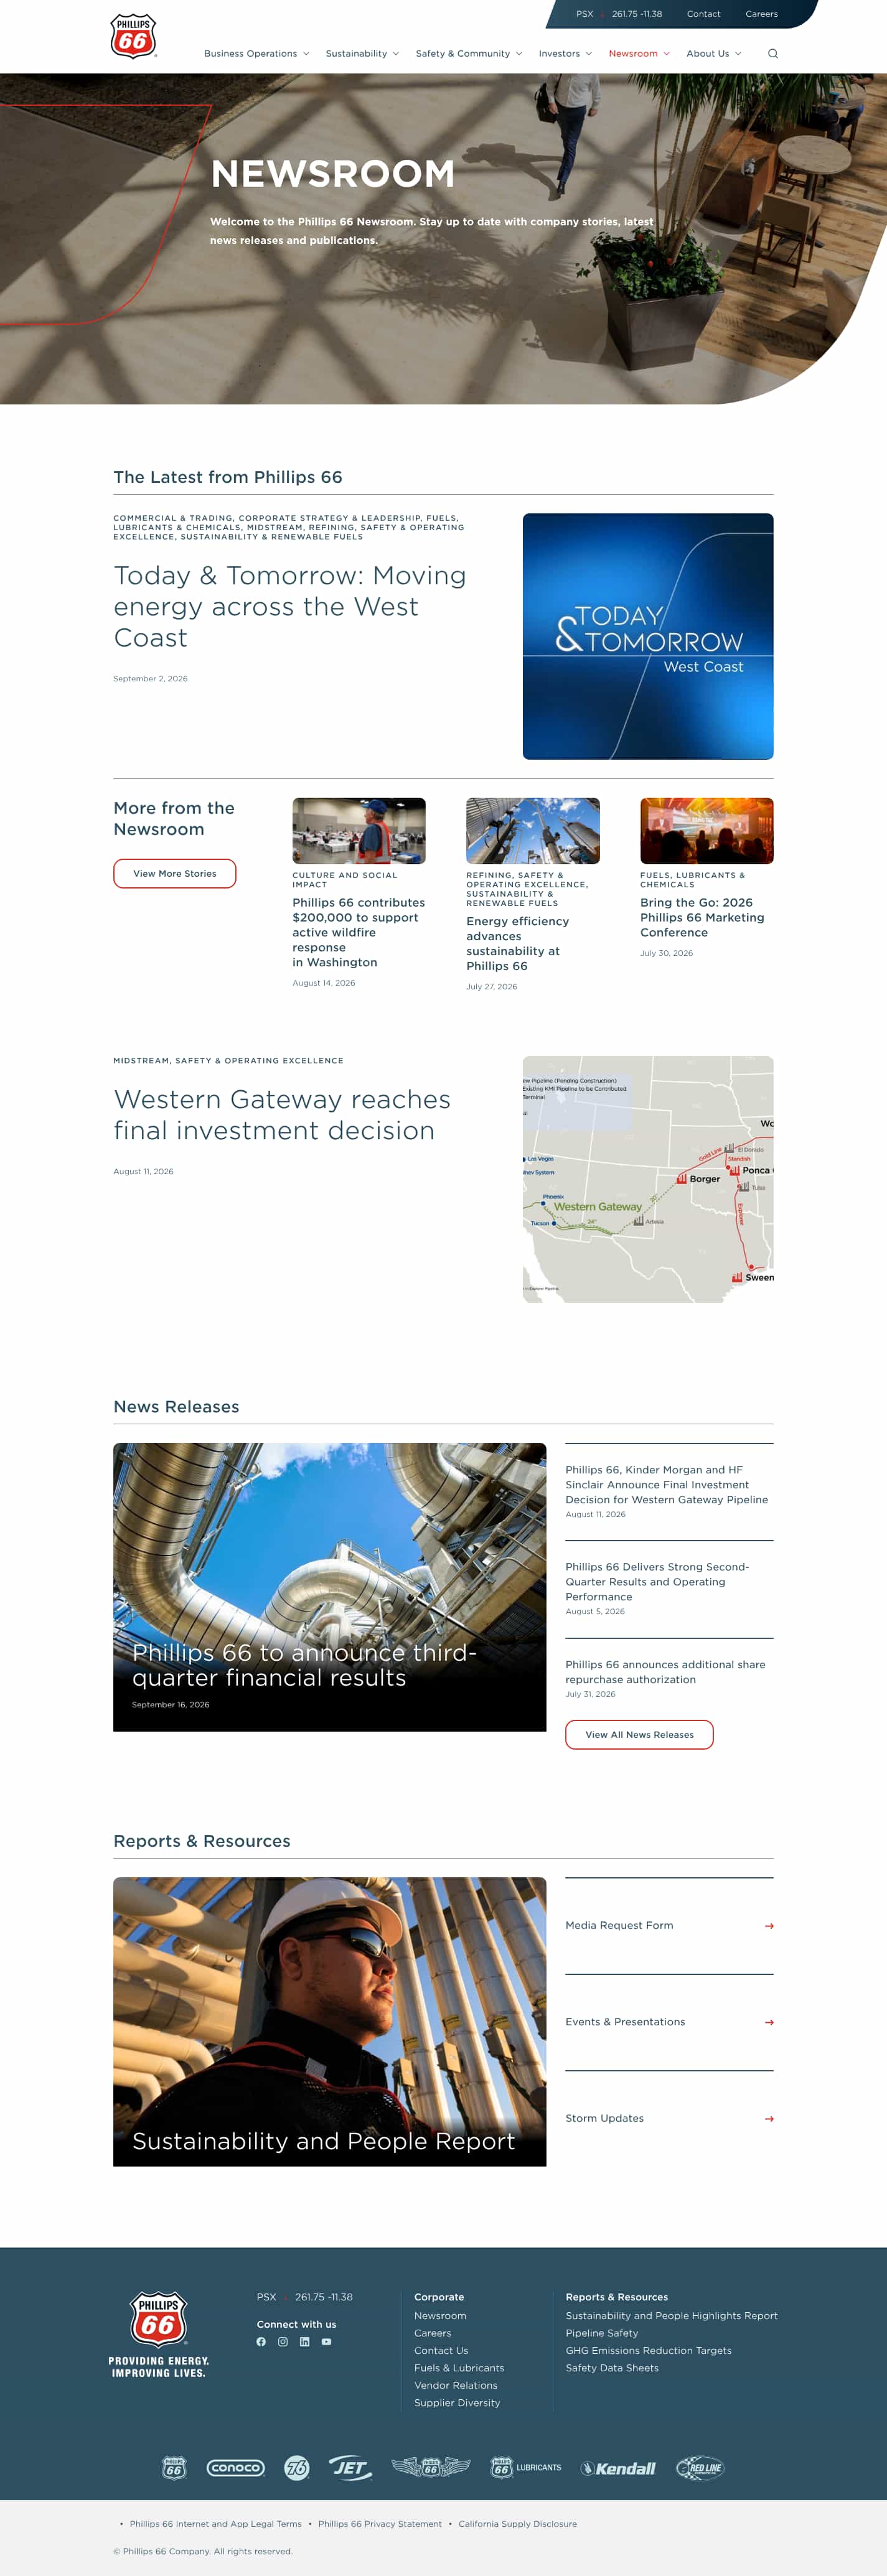Viewport: 887px width, 2576px height.
Task: Open the Media Request Form link
Action: [x=620, y=1926]
